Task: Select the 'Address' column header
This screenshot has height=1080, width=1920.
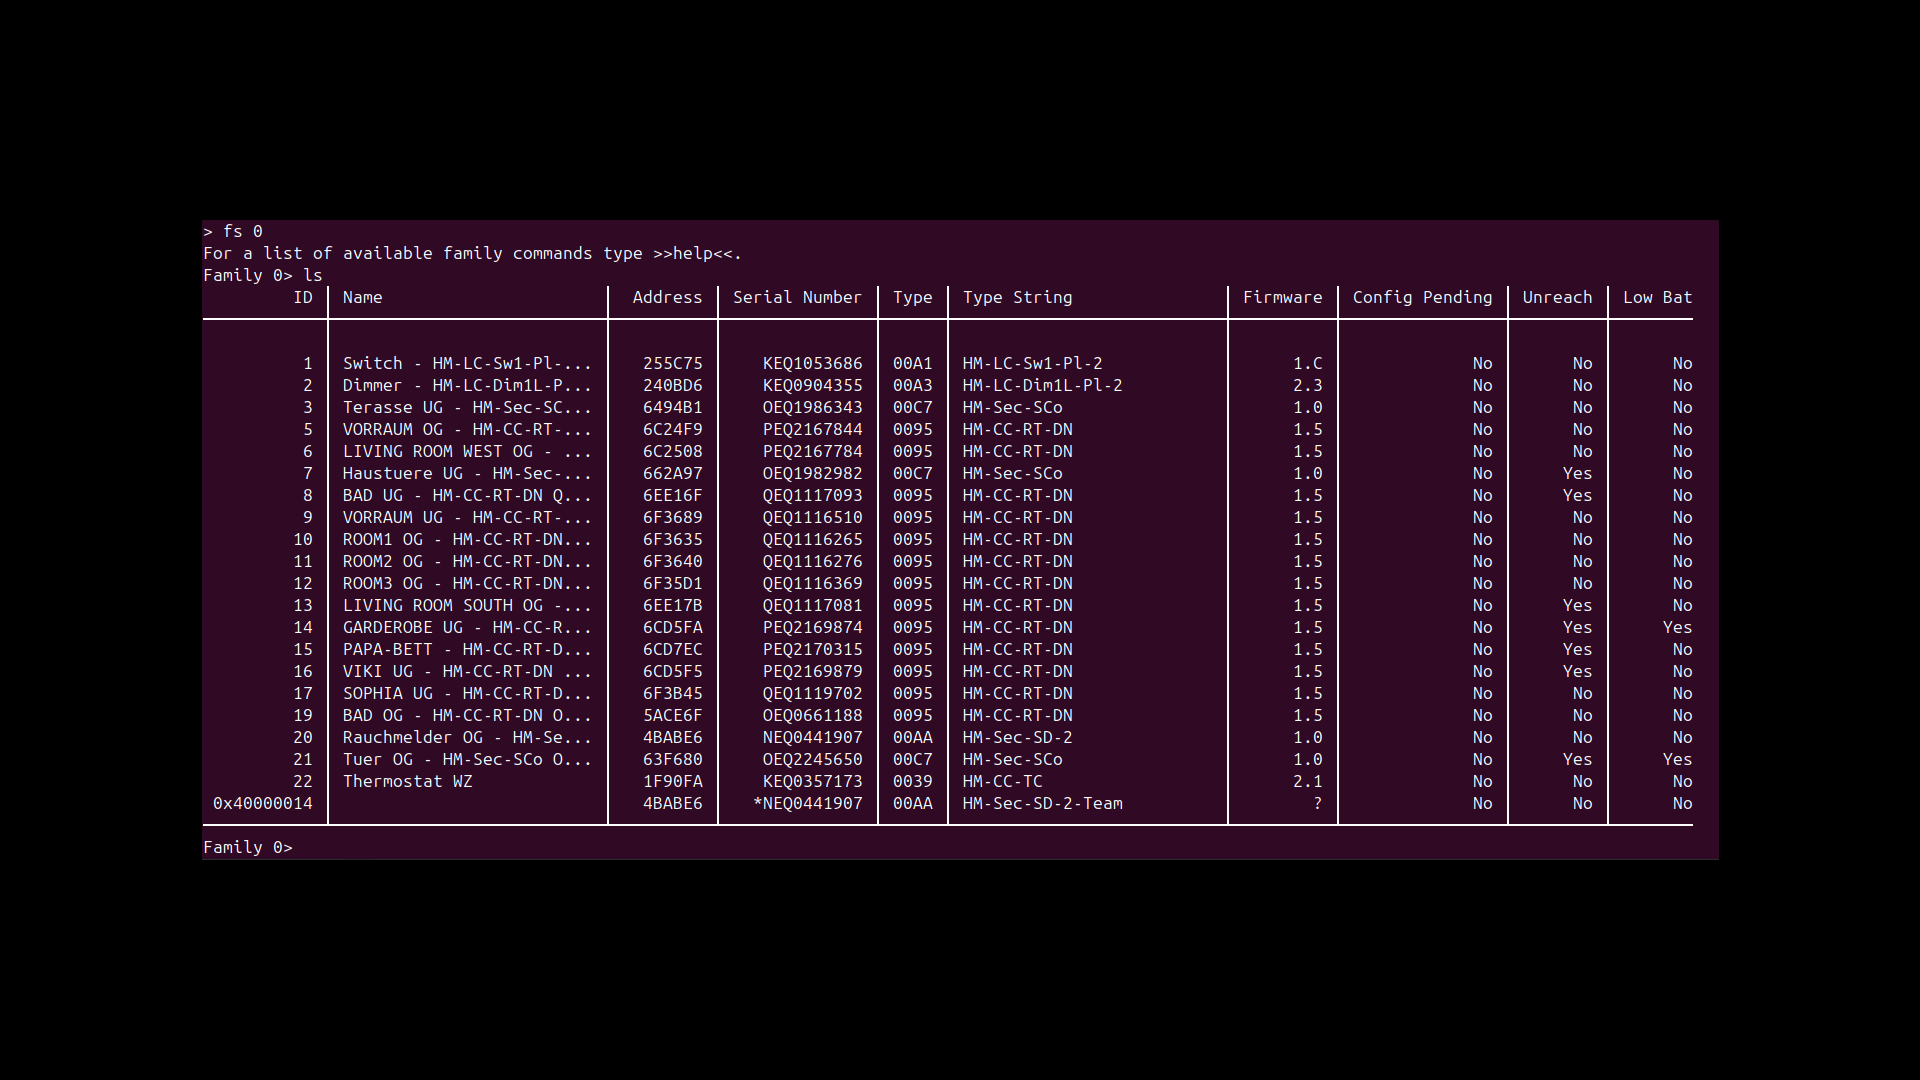Action: [x=667, y=297]
